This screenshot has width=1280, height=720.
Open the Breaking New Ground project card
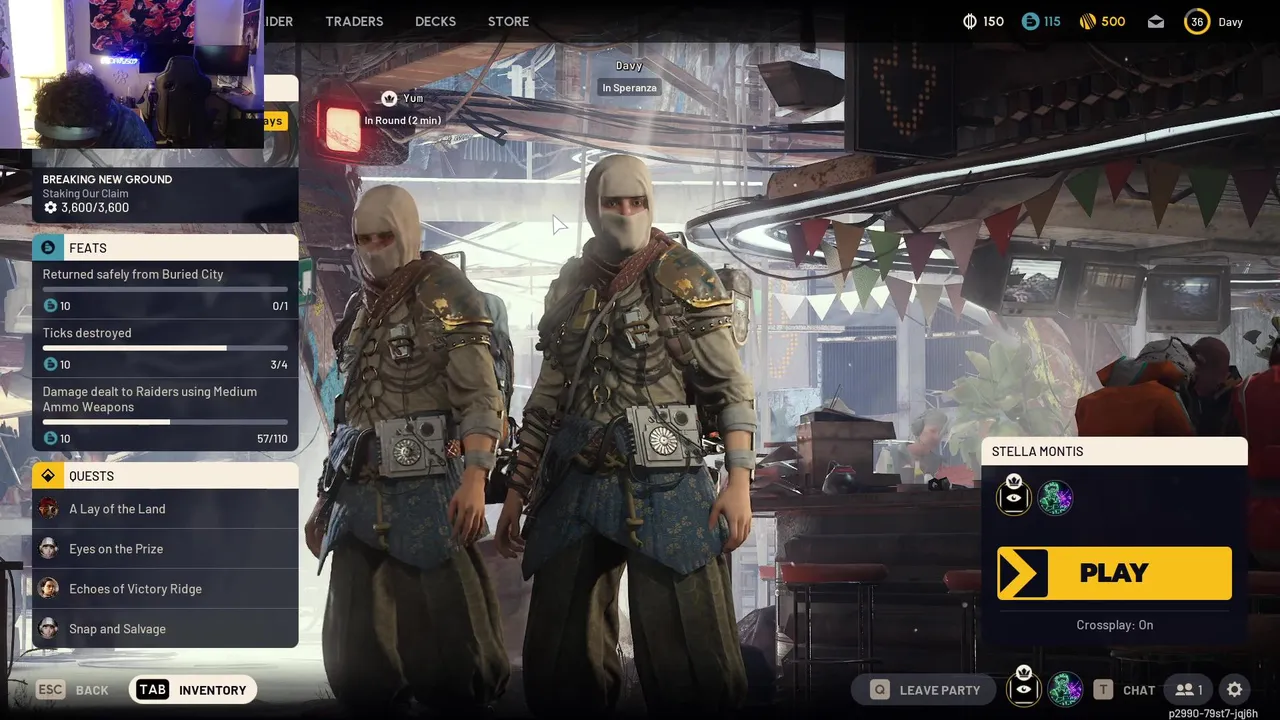165,192
